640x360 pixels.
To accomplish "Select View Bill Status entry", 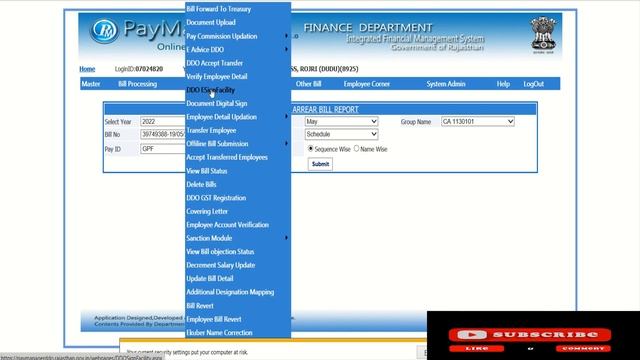I will 207,171.
